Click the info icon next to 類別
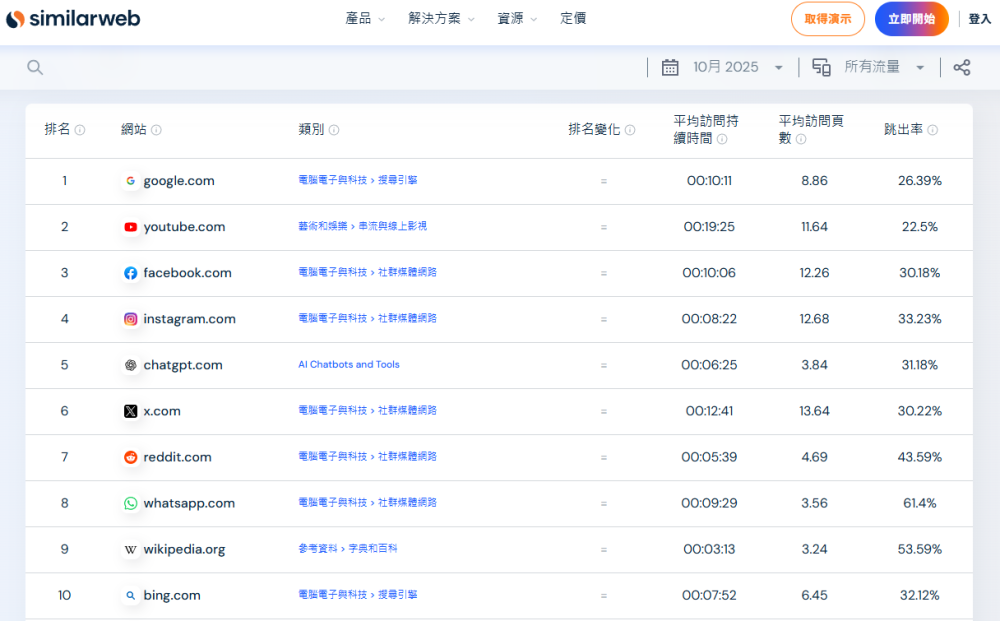The width and height of the screenshot is (1000, 621). pos(334,130)
